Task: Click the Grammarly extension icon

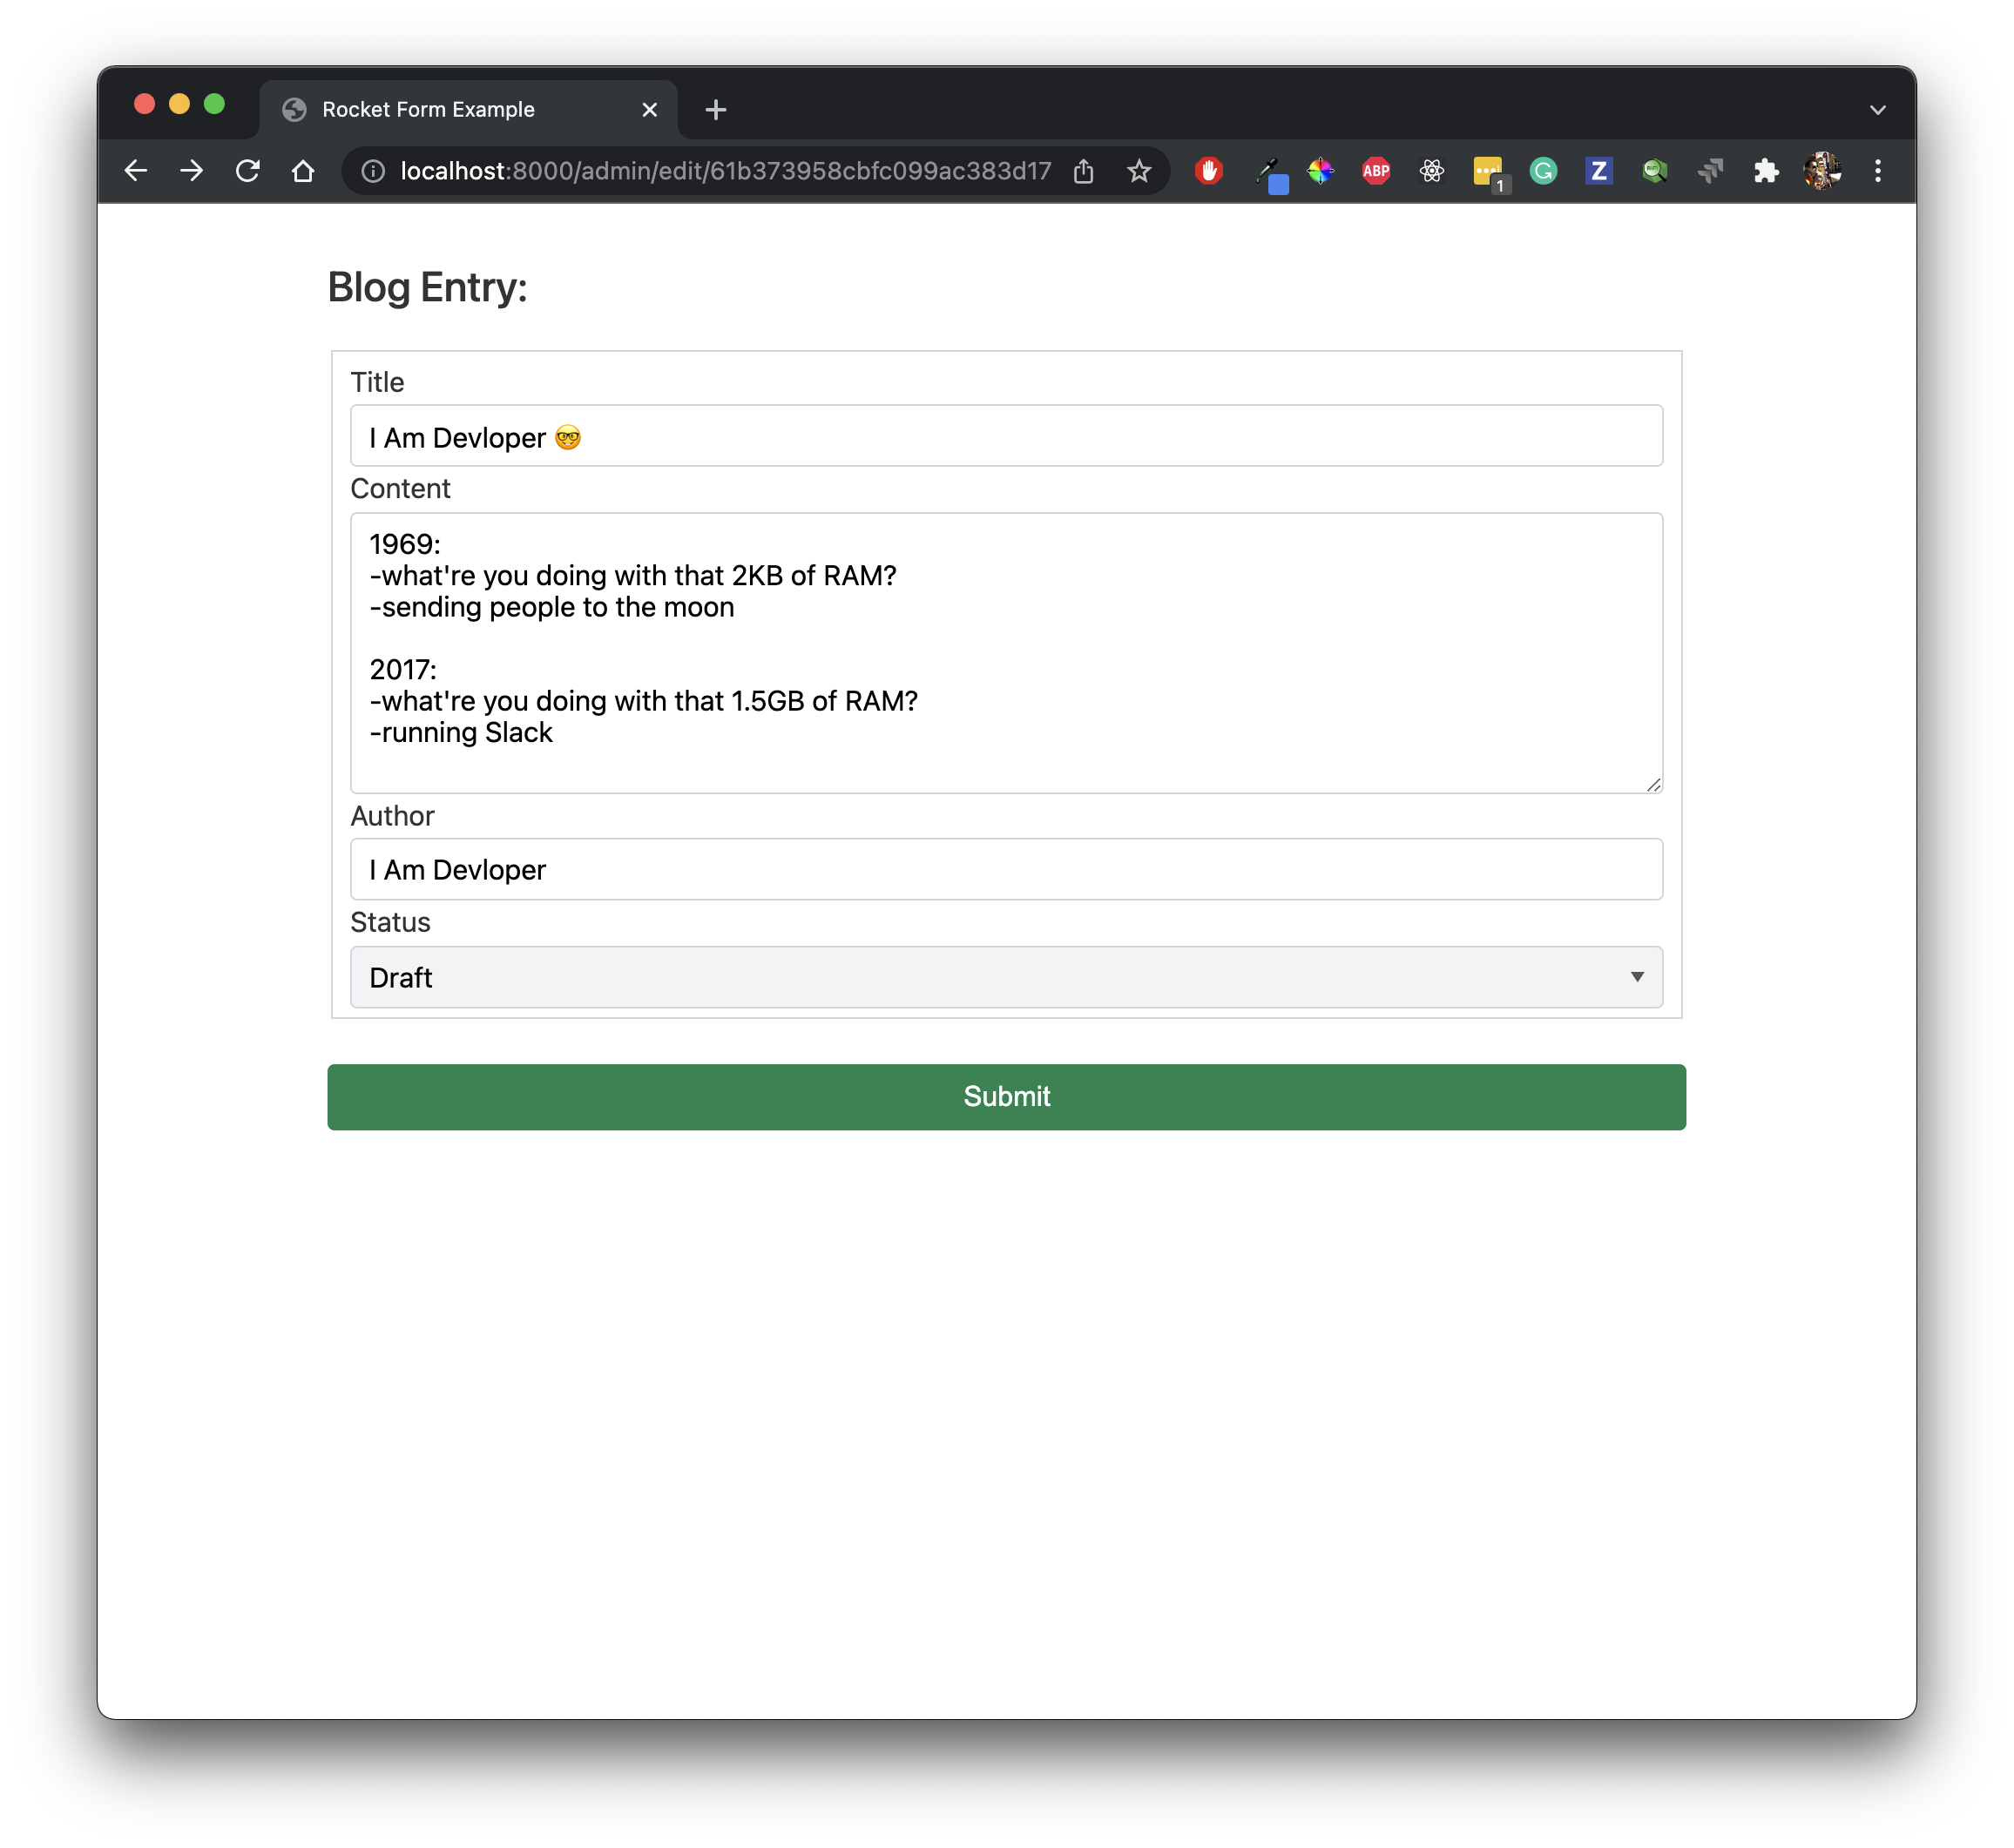Action: [x=1543, y=171]
